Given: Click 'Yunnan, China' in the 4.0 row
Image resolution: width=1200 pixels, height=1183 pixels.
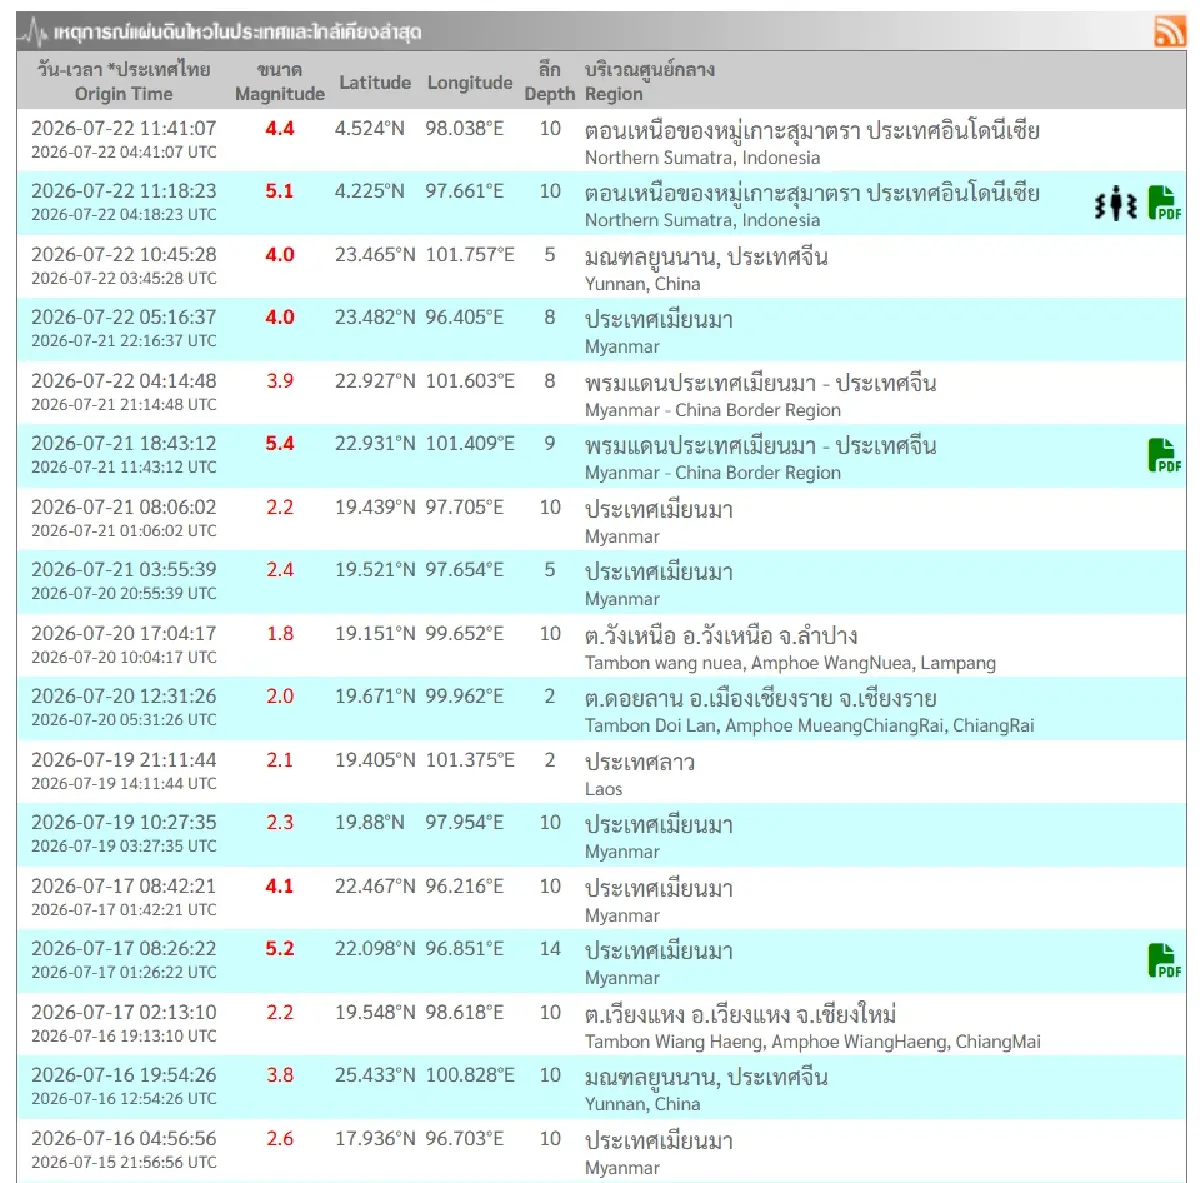Looking at the screenshot, I should [642, 284].
